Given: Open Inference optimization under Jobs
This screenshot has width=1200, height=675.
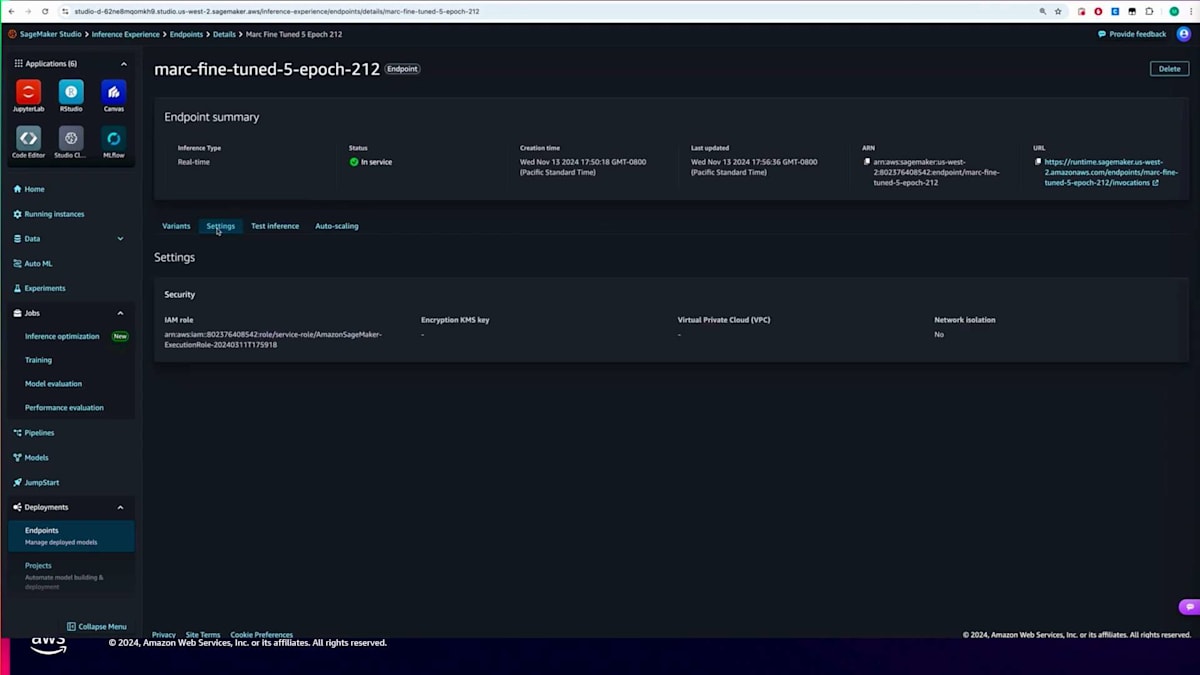Looking at the screenshot, I should pyautogui.click(x=62, y=337).
